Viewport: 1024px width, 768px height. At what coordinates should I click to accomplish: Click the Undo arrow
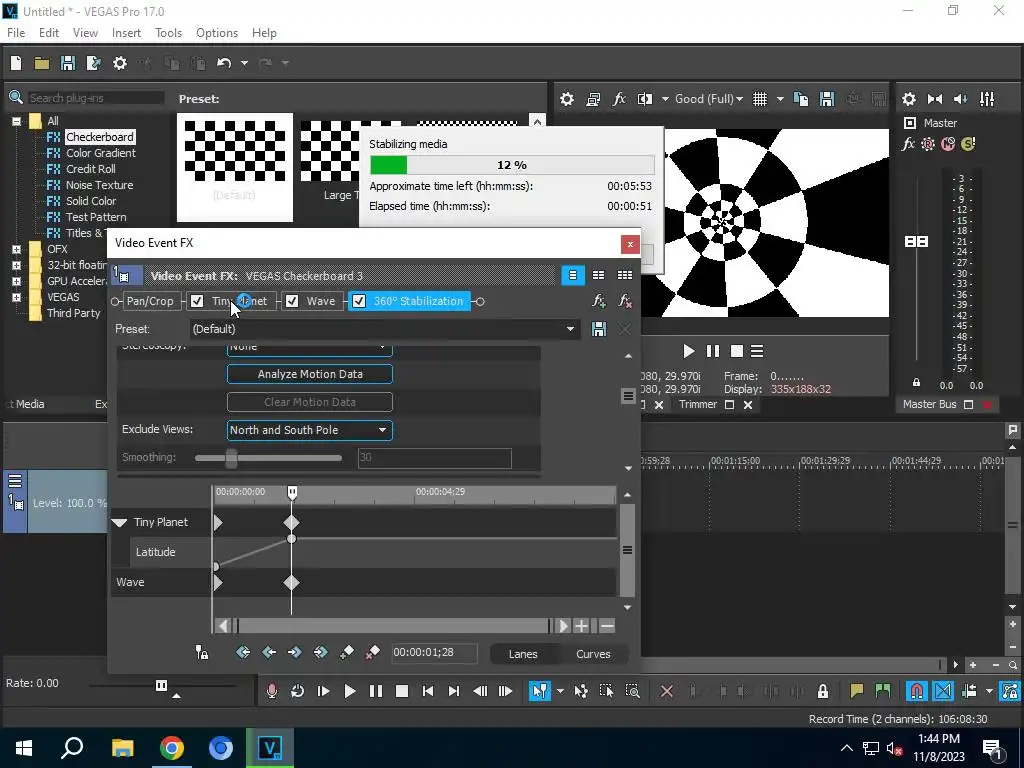(x=224, y=63)
